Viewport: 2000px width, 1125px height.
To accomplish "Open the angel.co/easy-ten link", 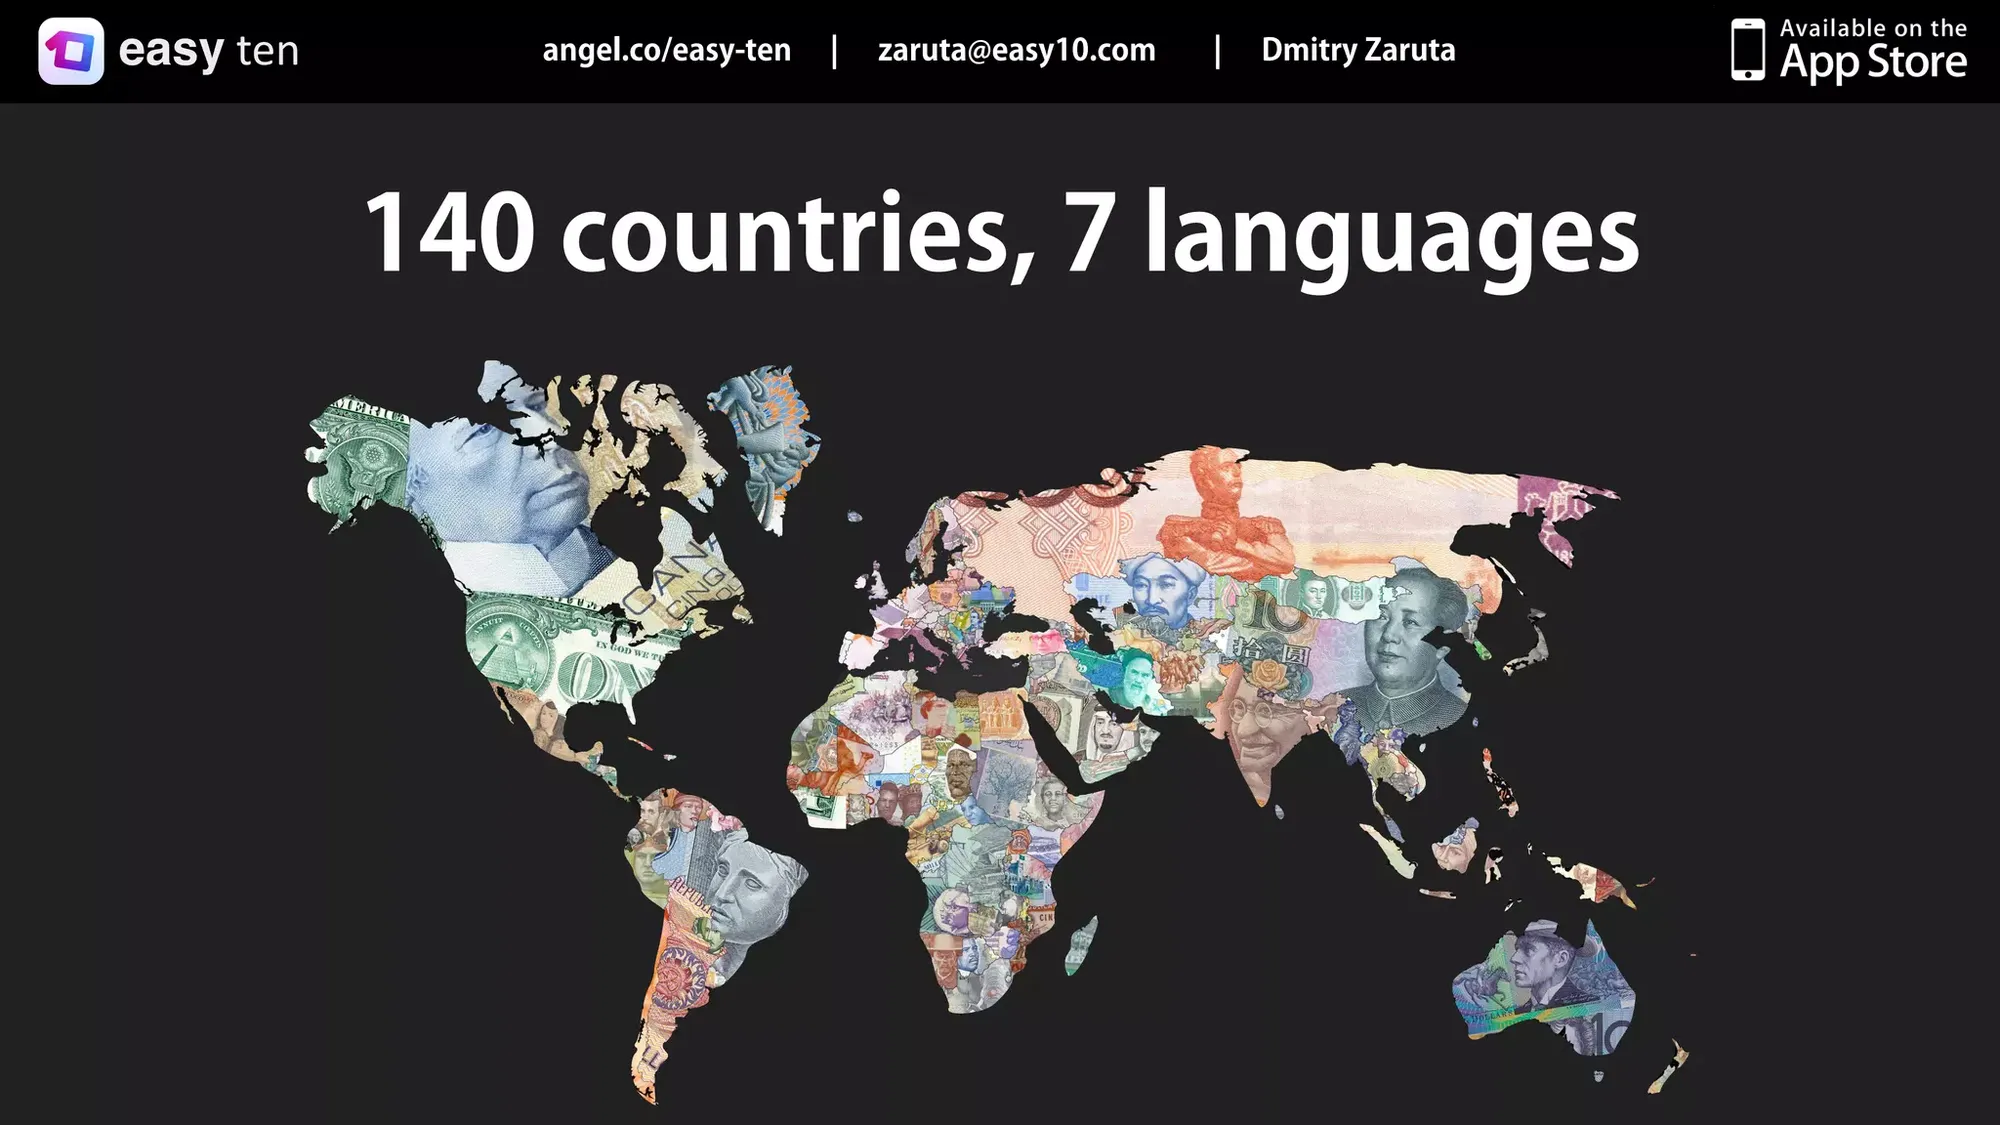I will tap(666, 50).
